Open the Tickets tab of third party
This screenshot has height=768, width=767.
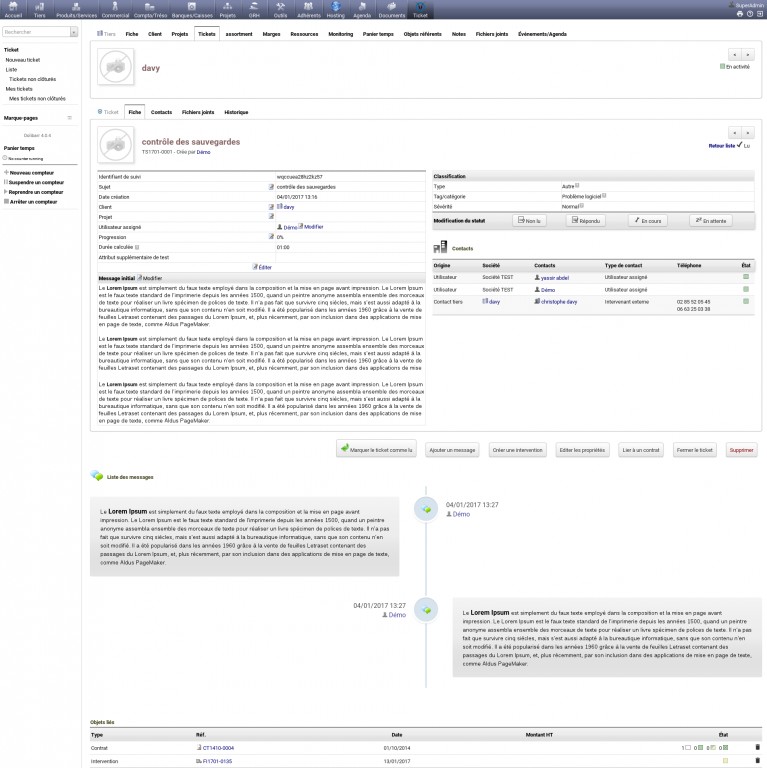pos(207,34)
